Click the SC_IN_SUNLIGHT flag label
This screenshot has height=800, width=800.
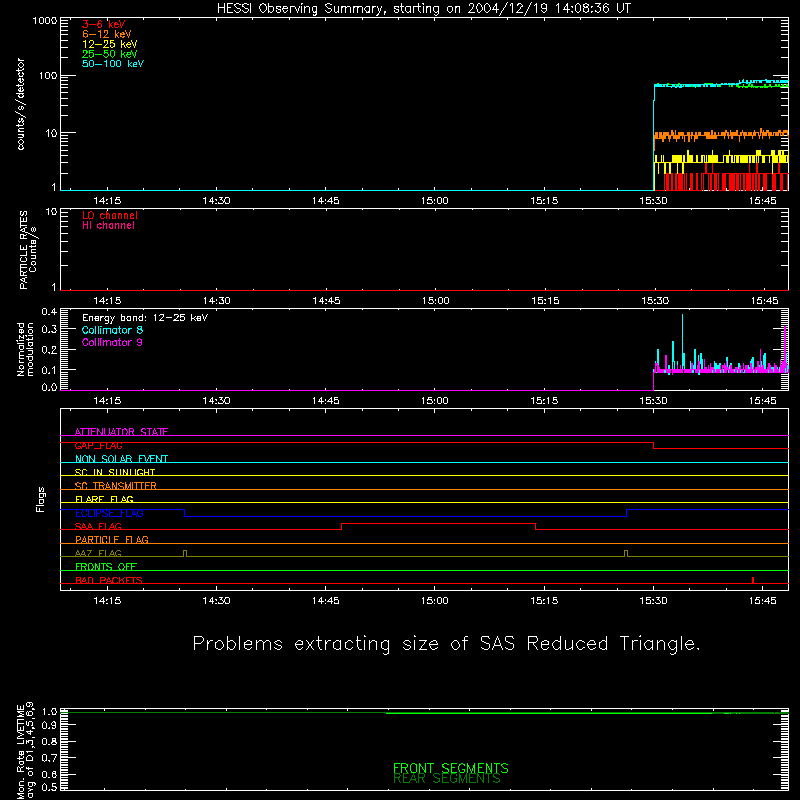115,472
